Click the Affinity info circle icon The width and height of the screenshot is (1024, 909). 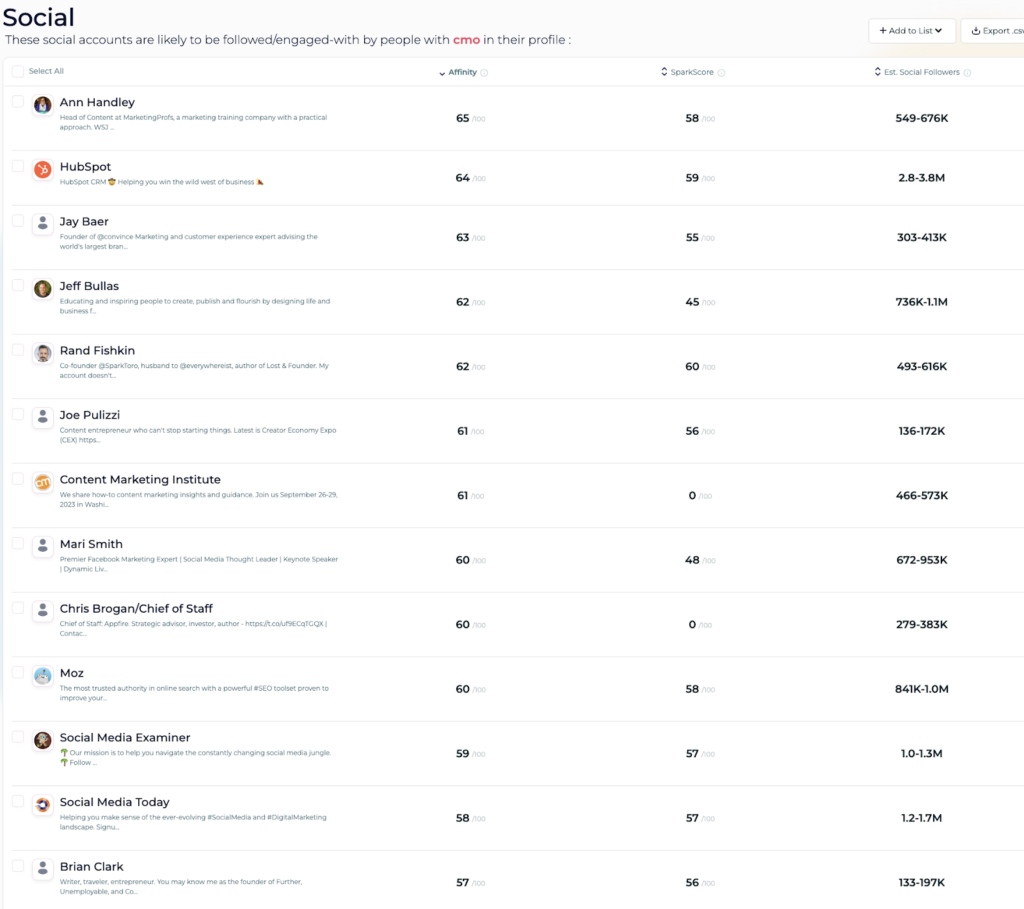click(x=484, y=73)
